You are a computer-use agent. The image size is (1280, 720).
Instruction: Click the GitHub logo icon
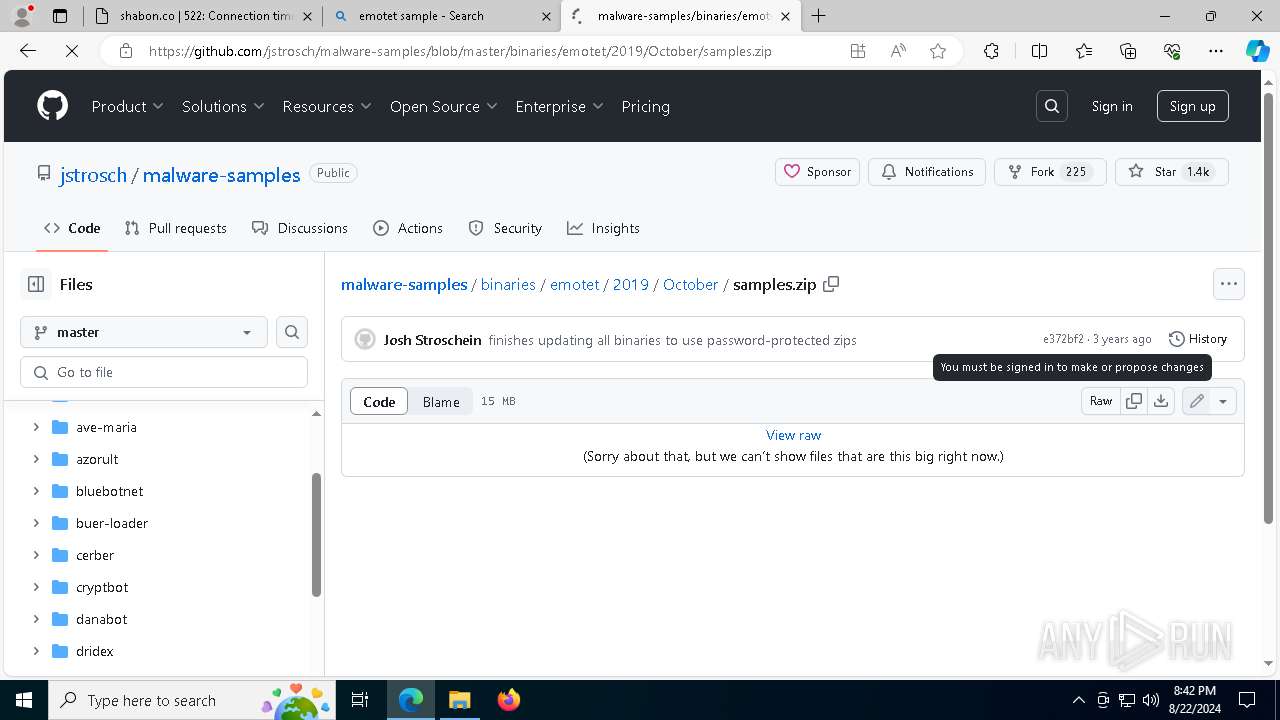(x=52, y=106)
